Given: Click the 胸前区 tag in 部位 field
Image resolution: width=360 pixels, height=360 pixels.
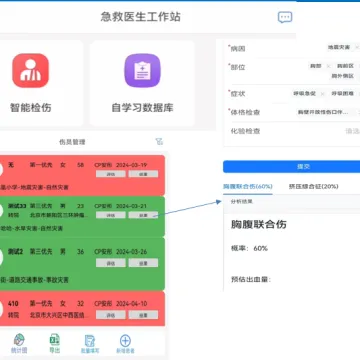Looking at the screenshot, I should (x=345, y=66).
